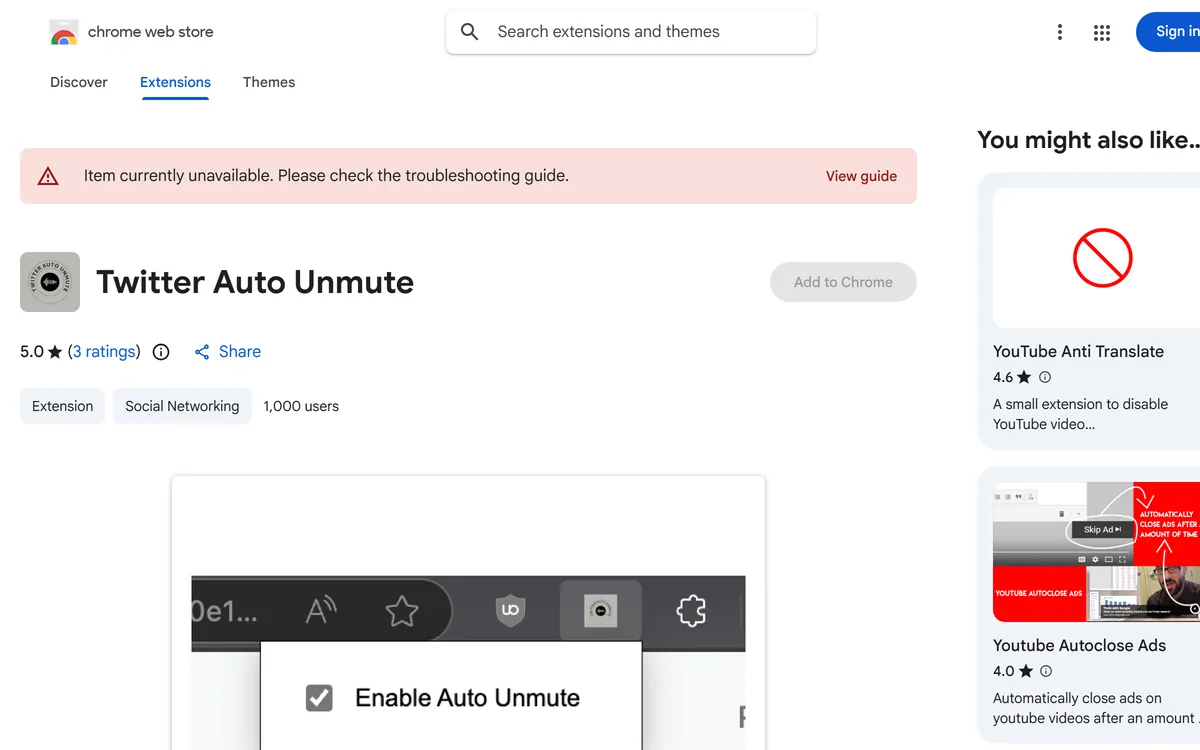
Task: Click the Sign in button
Action: [x=1168, y=32]
